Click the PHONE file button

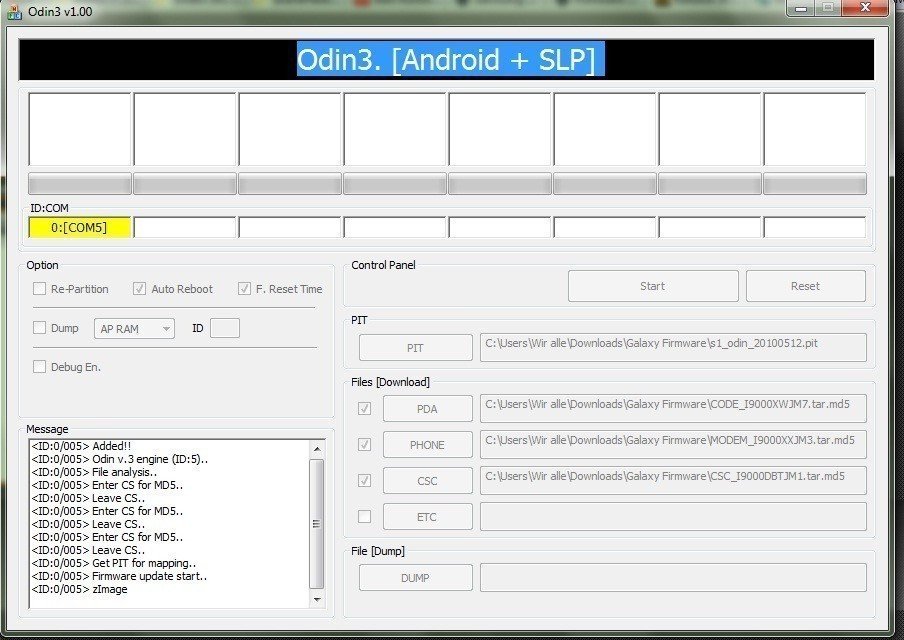[427, 445]
